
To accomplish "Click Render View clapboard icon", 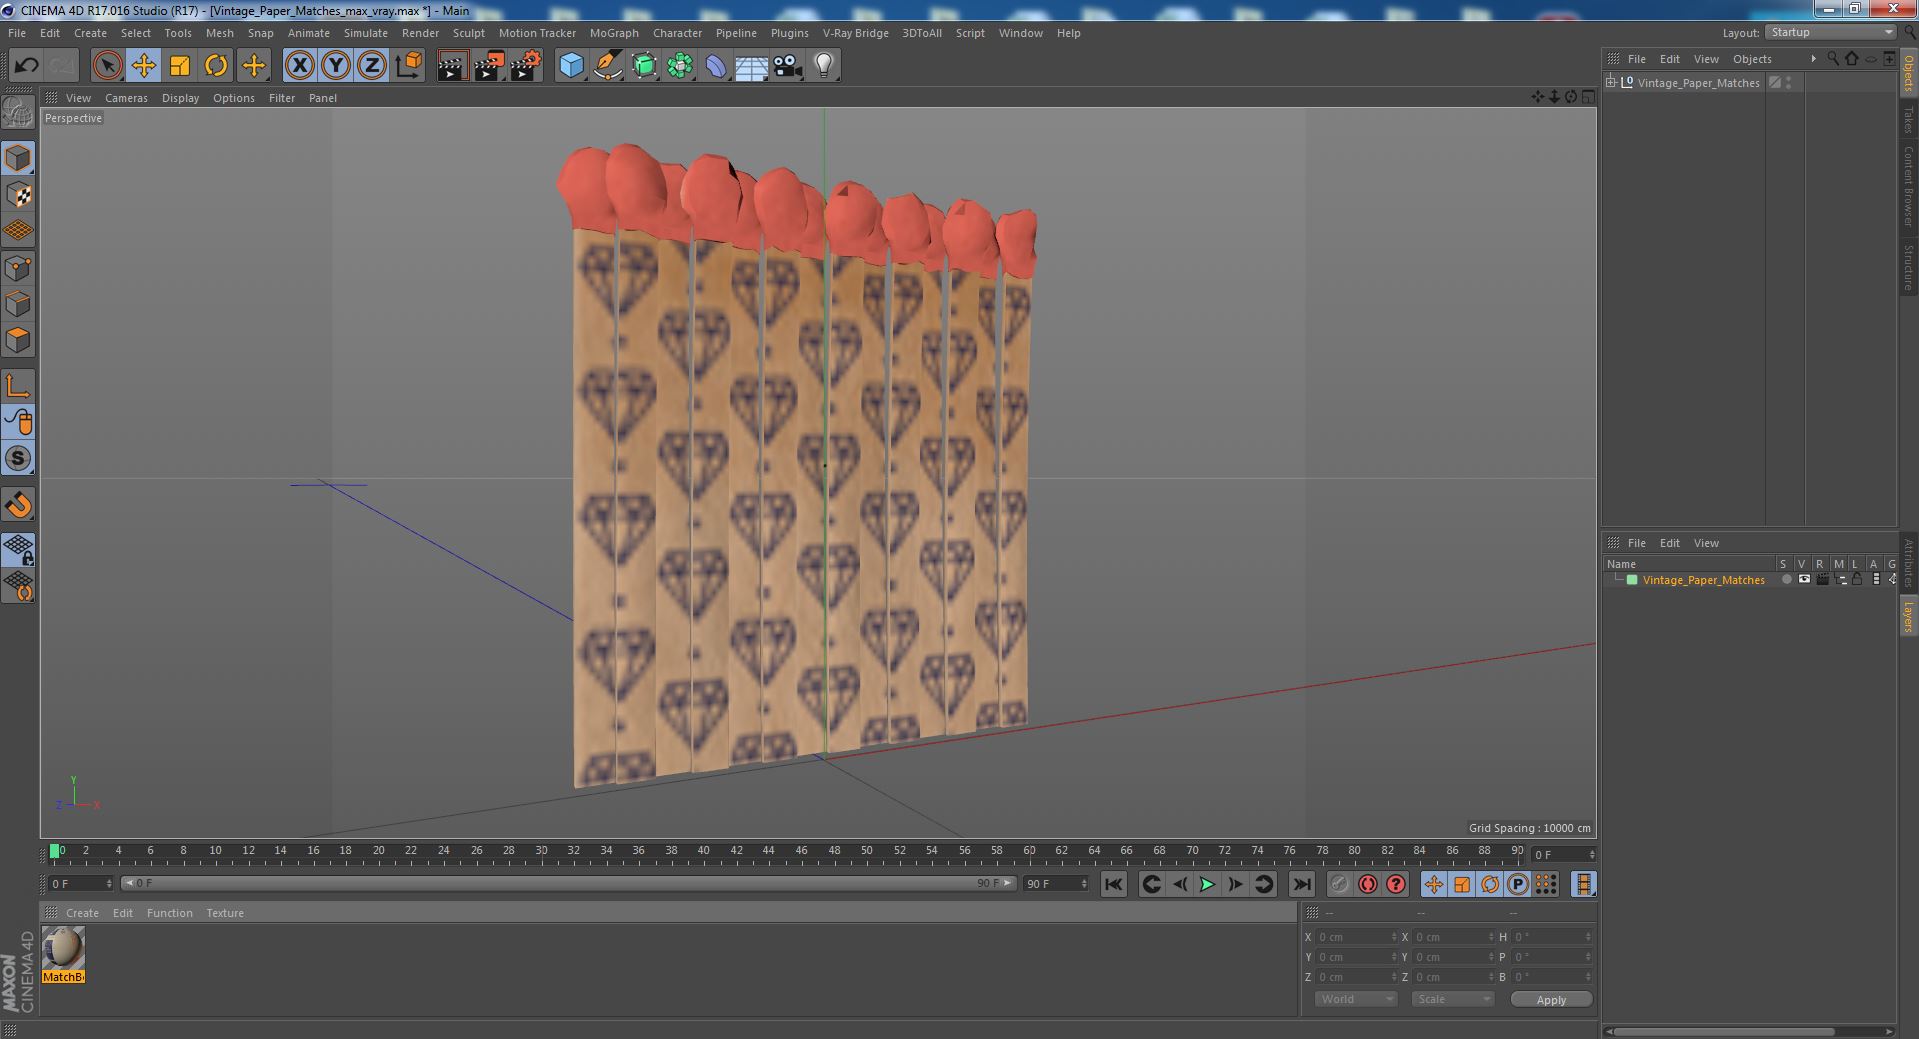I will coord(452,66).
